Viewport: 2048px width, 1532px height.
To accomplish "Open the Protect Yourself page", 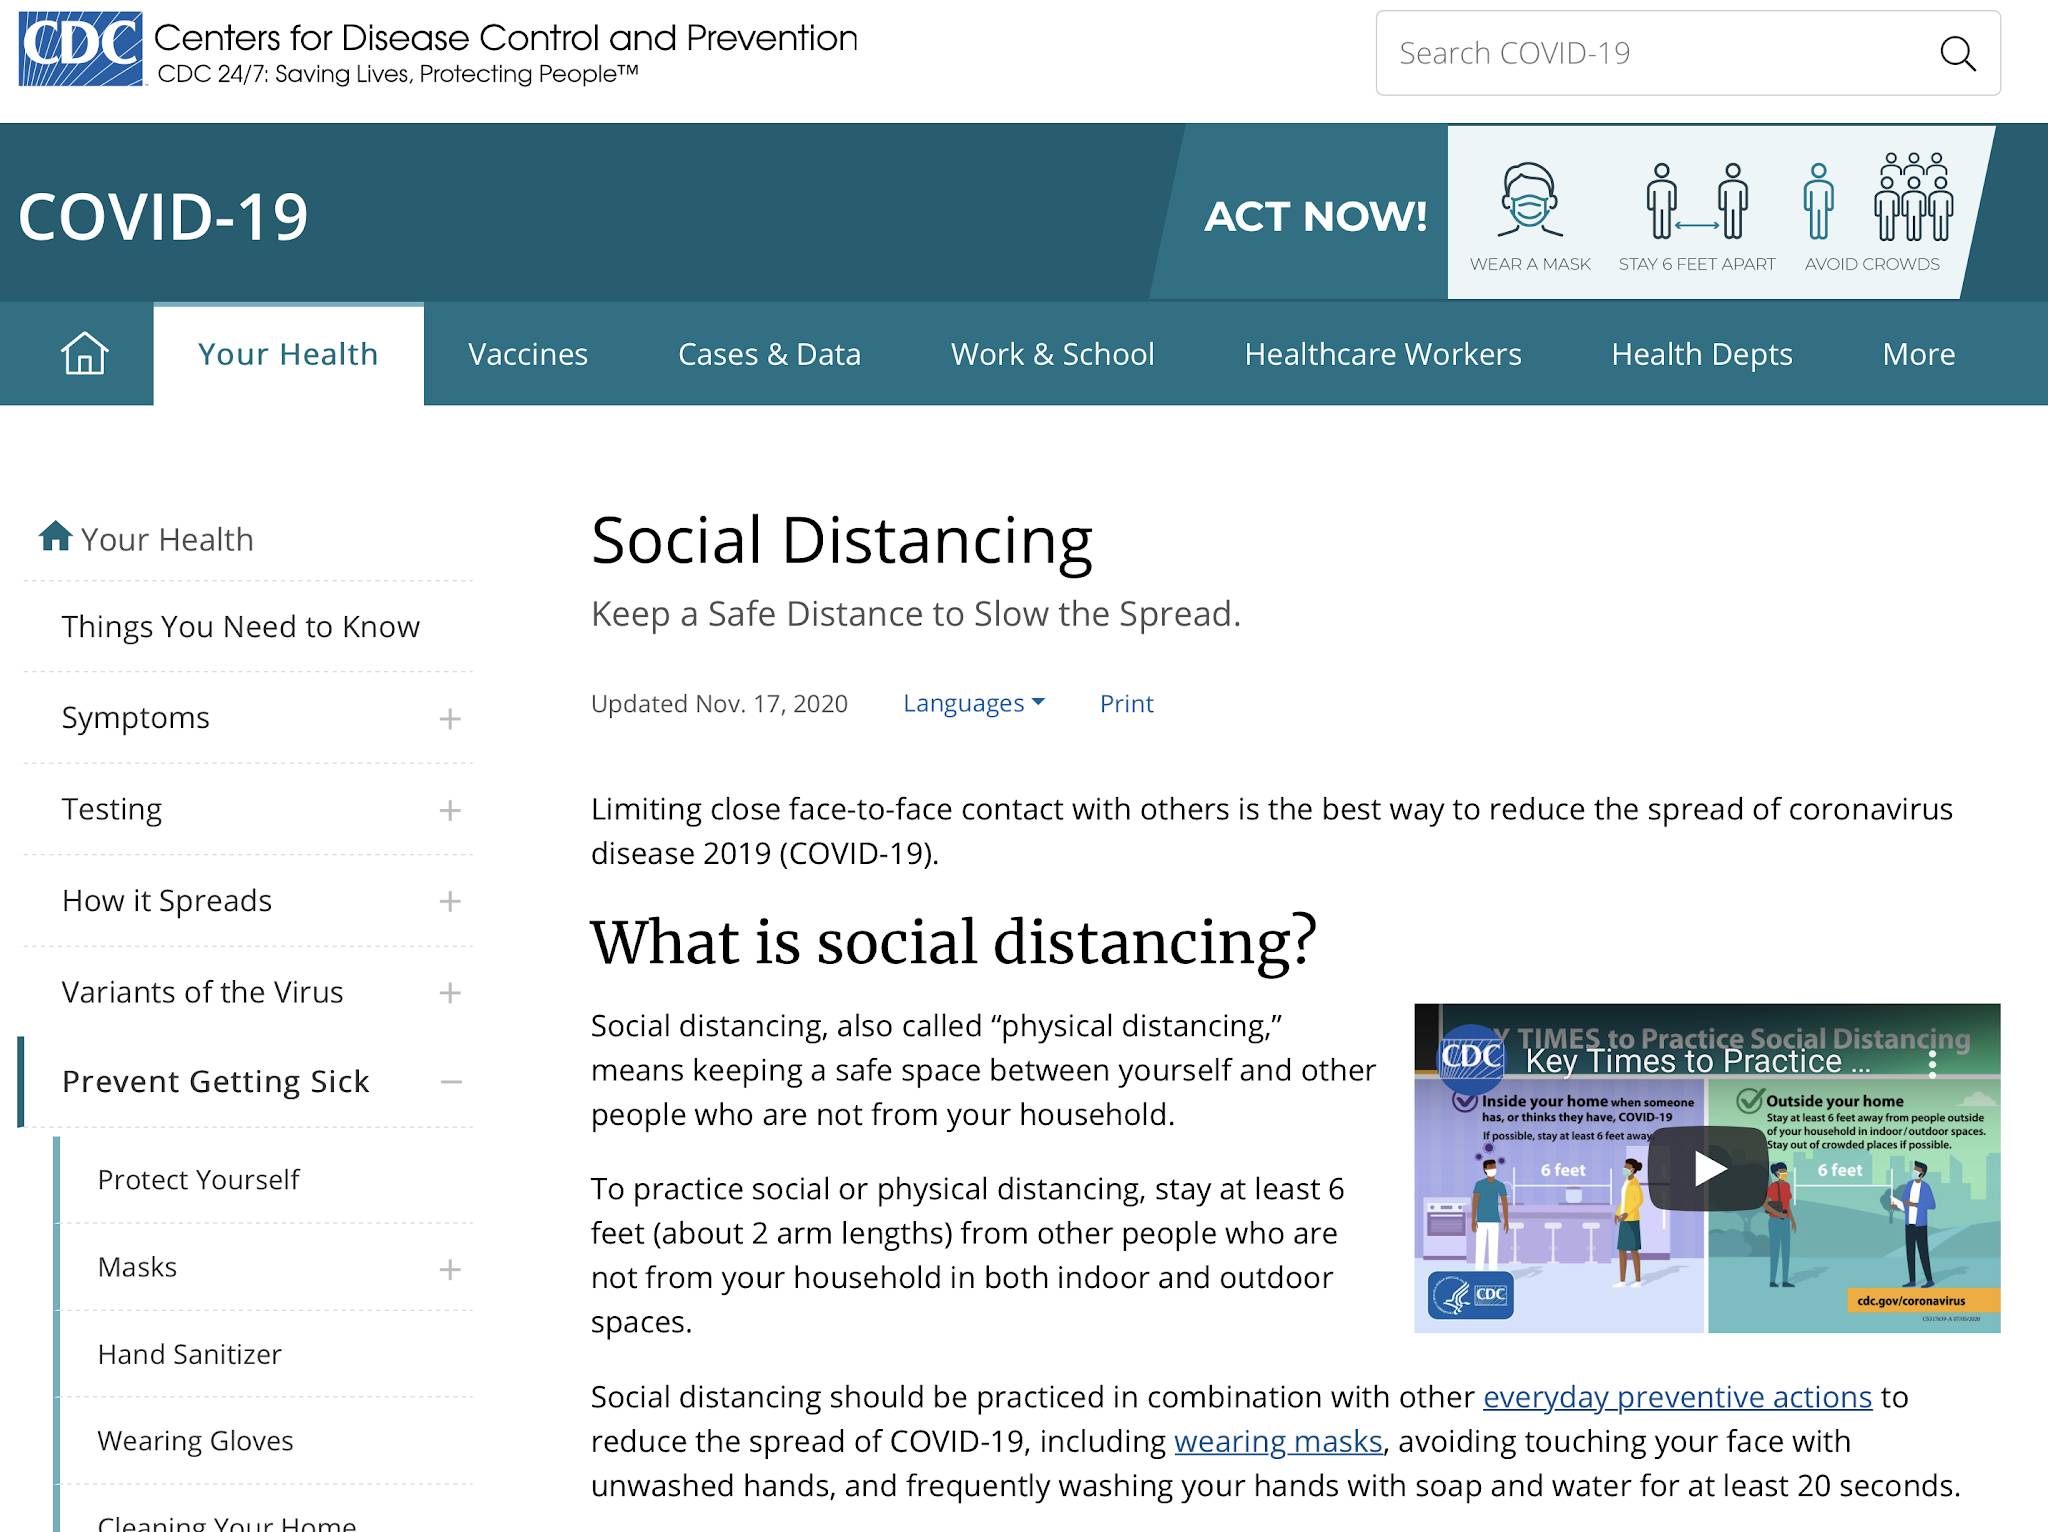I will click(198, 1180).
